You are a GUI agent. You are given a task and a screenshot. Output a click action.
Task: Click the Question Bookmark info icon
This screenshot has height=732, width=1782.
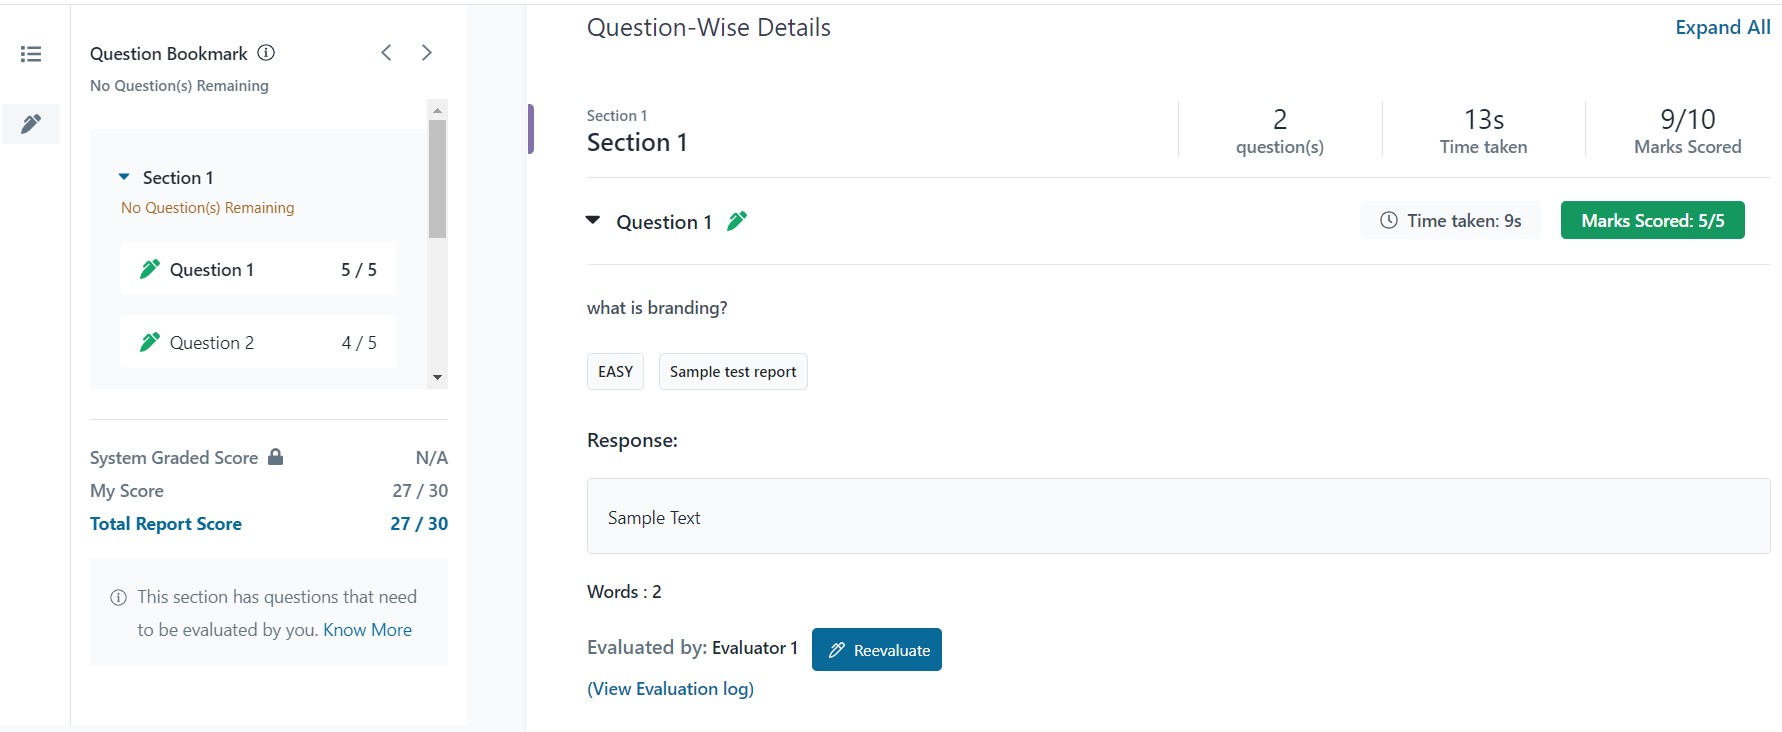click(x=266, y=53)
